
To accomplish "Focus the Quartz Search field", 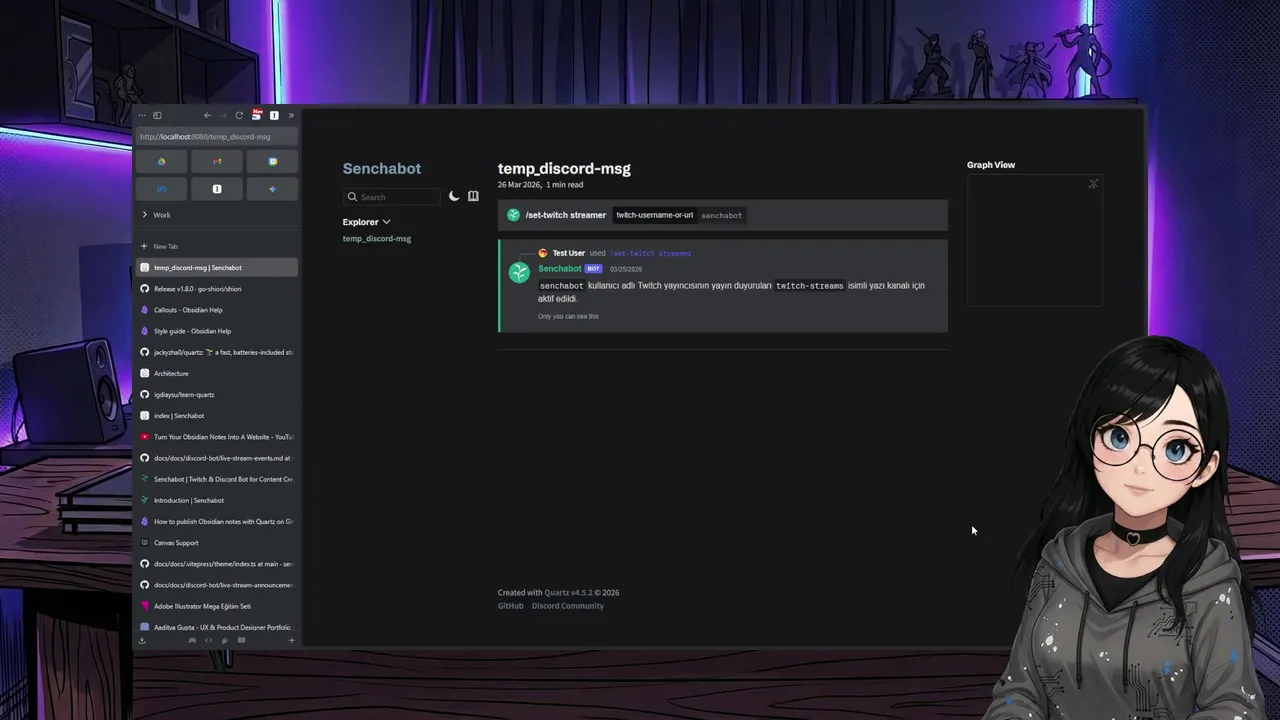I will coord(391,197).
